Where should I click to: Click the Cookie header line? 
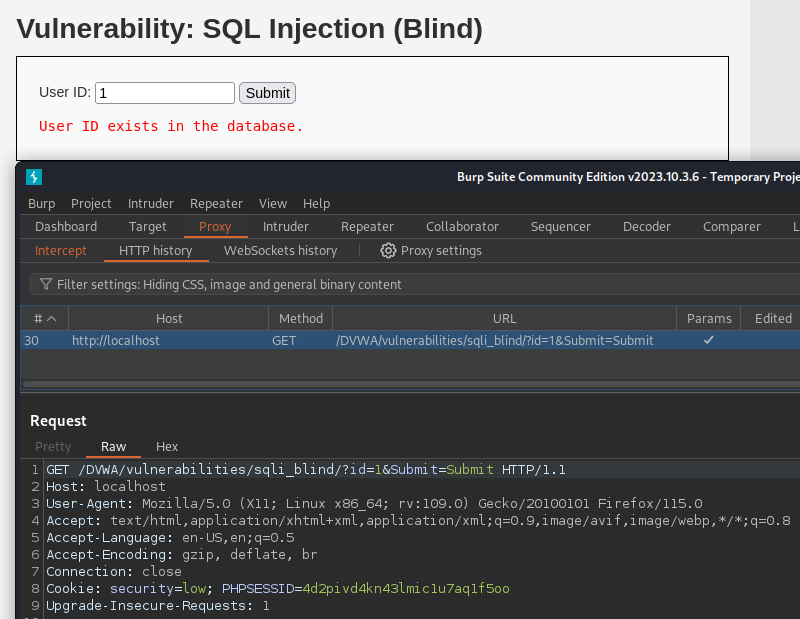point(278,589)
